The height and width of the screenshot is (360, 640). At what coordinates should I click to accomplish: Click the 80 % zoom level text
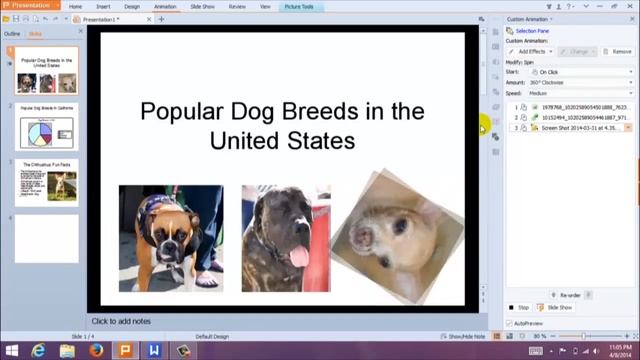[540, 336]
